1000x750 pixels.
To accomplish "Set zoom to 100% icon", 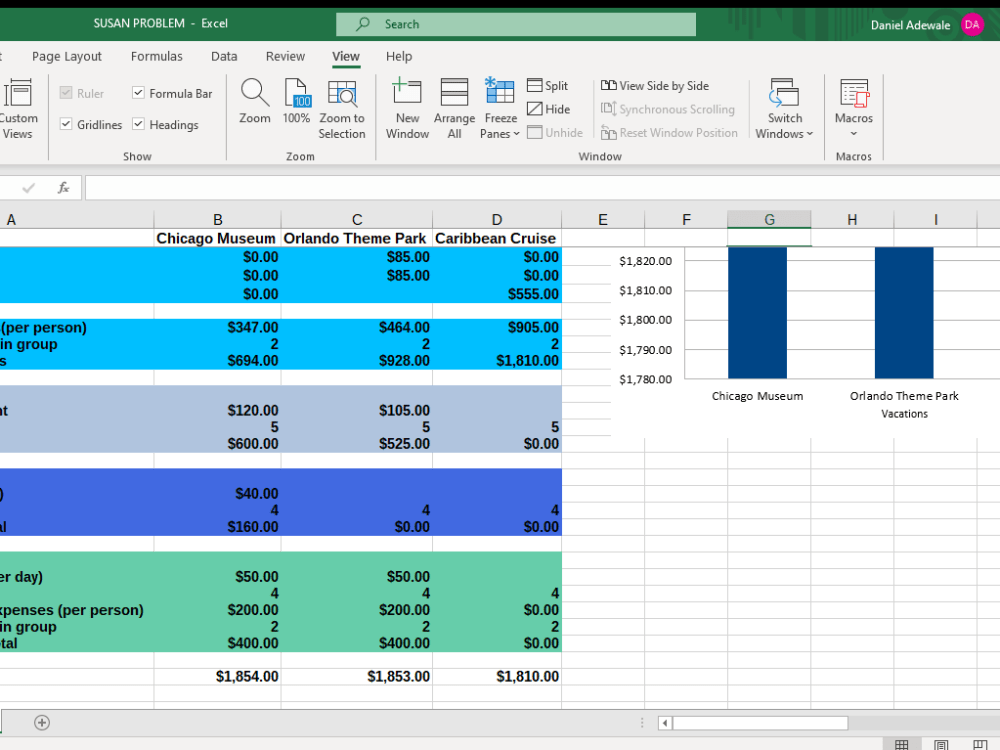I will (297, 93).
